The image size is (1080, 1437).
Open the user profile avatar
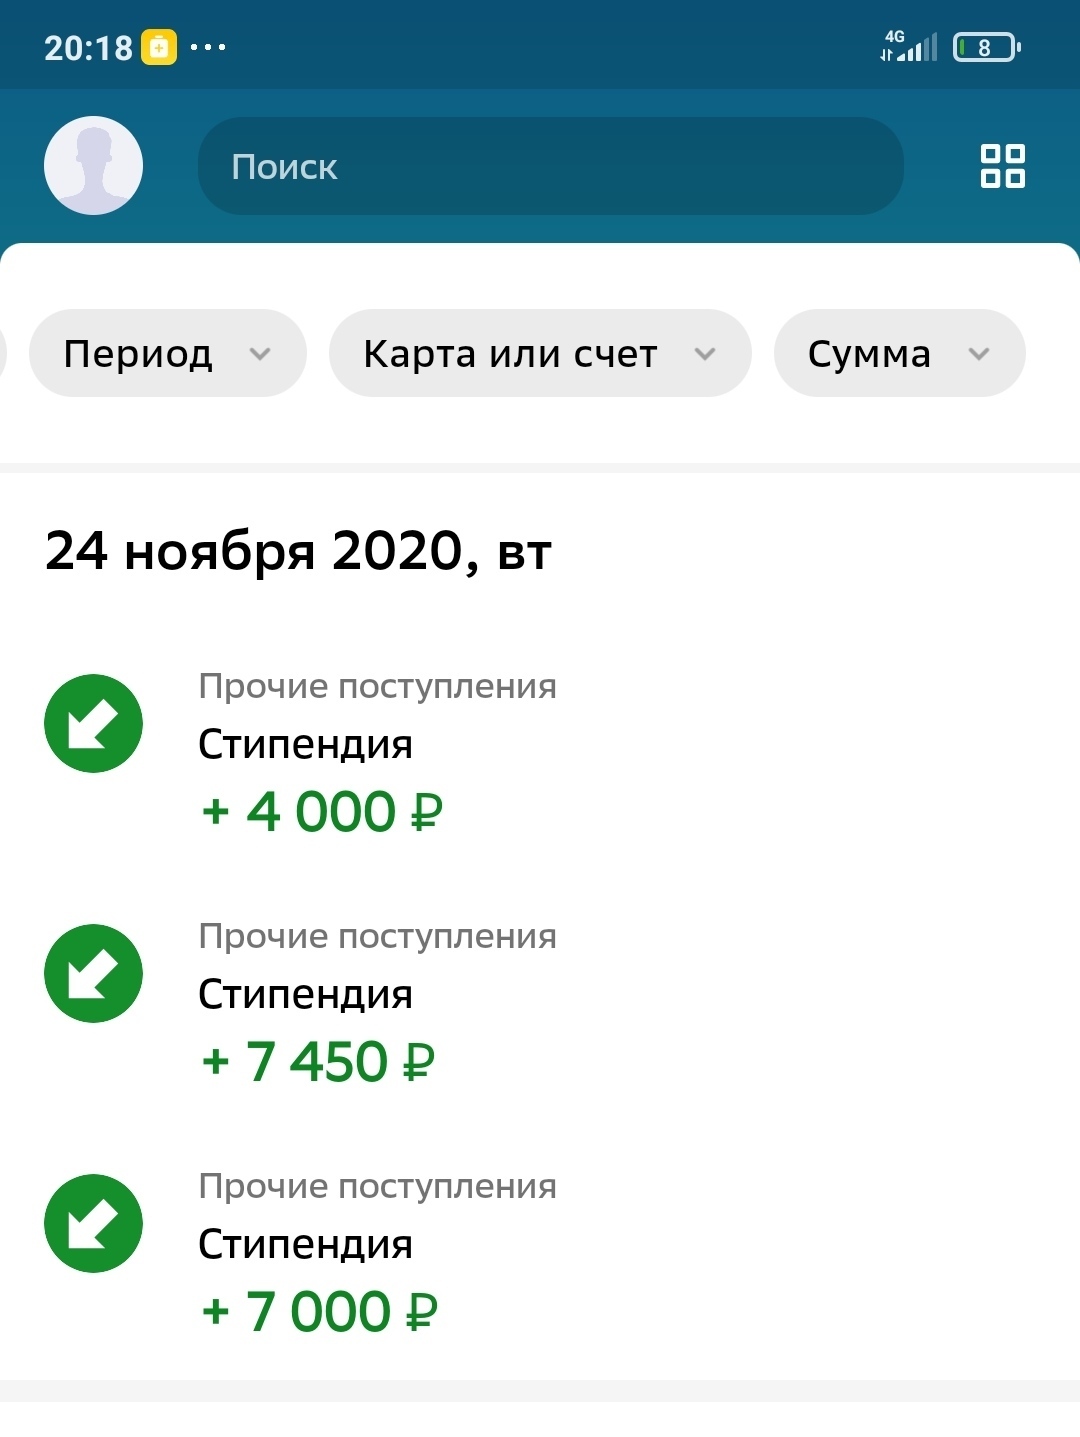point(93,165)
